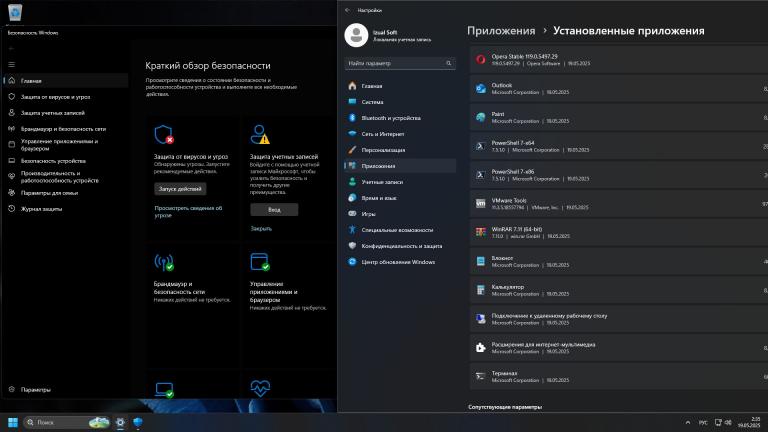The height and width of the screenshot is (432, 768).
Task: Open Просмотреть сведения об угрозе link
Action: (188, 212)
